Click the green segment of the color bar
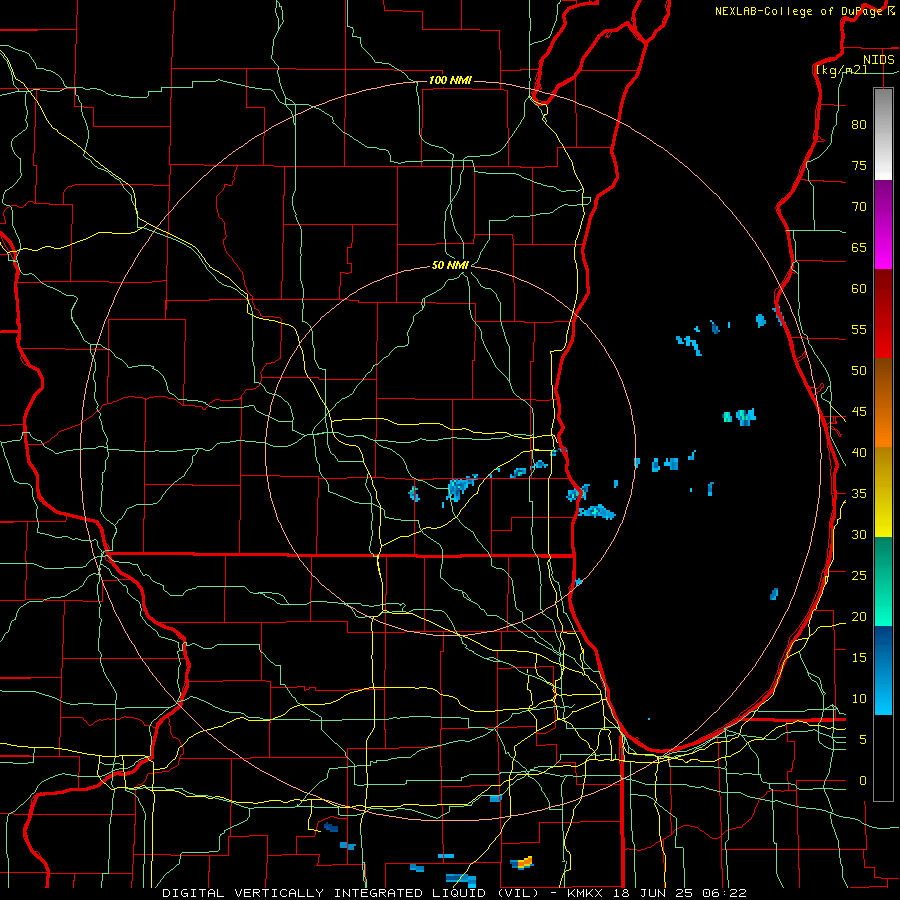This screenshot has height=900, width=900. [x=883, y=581]
